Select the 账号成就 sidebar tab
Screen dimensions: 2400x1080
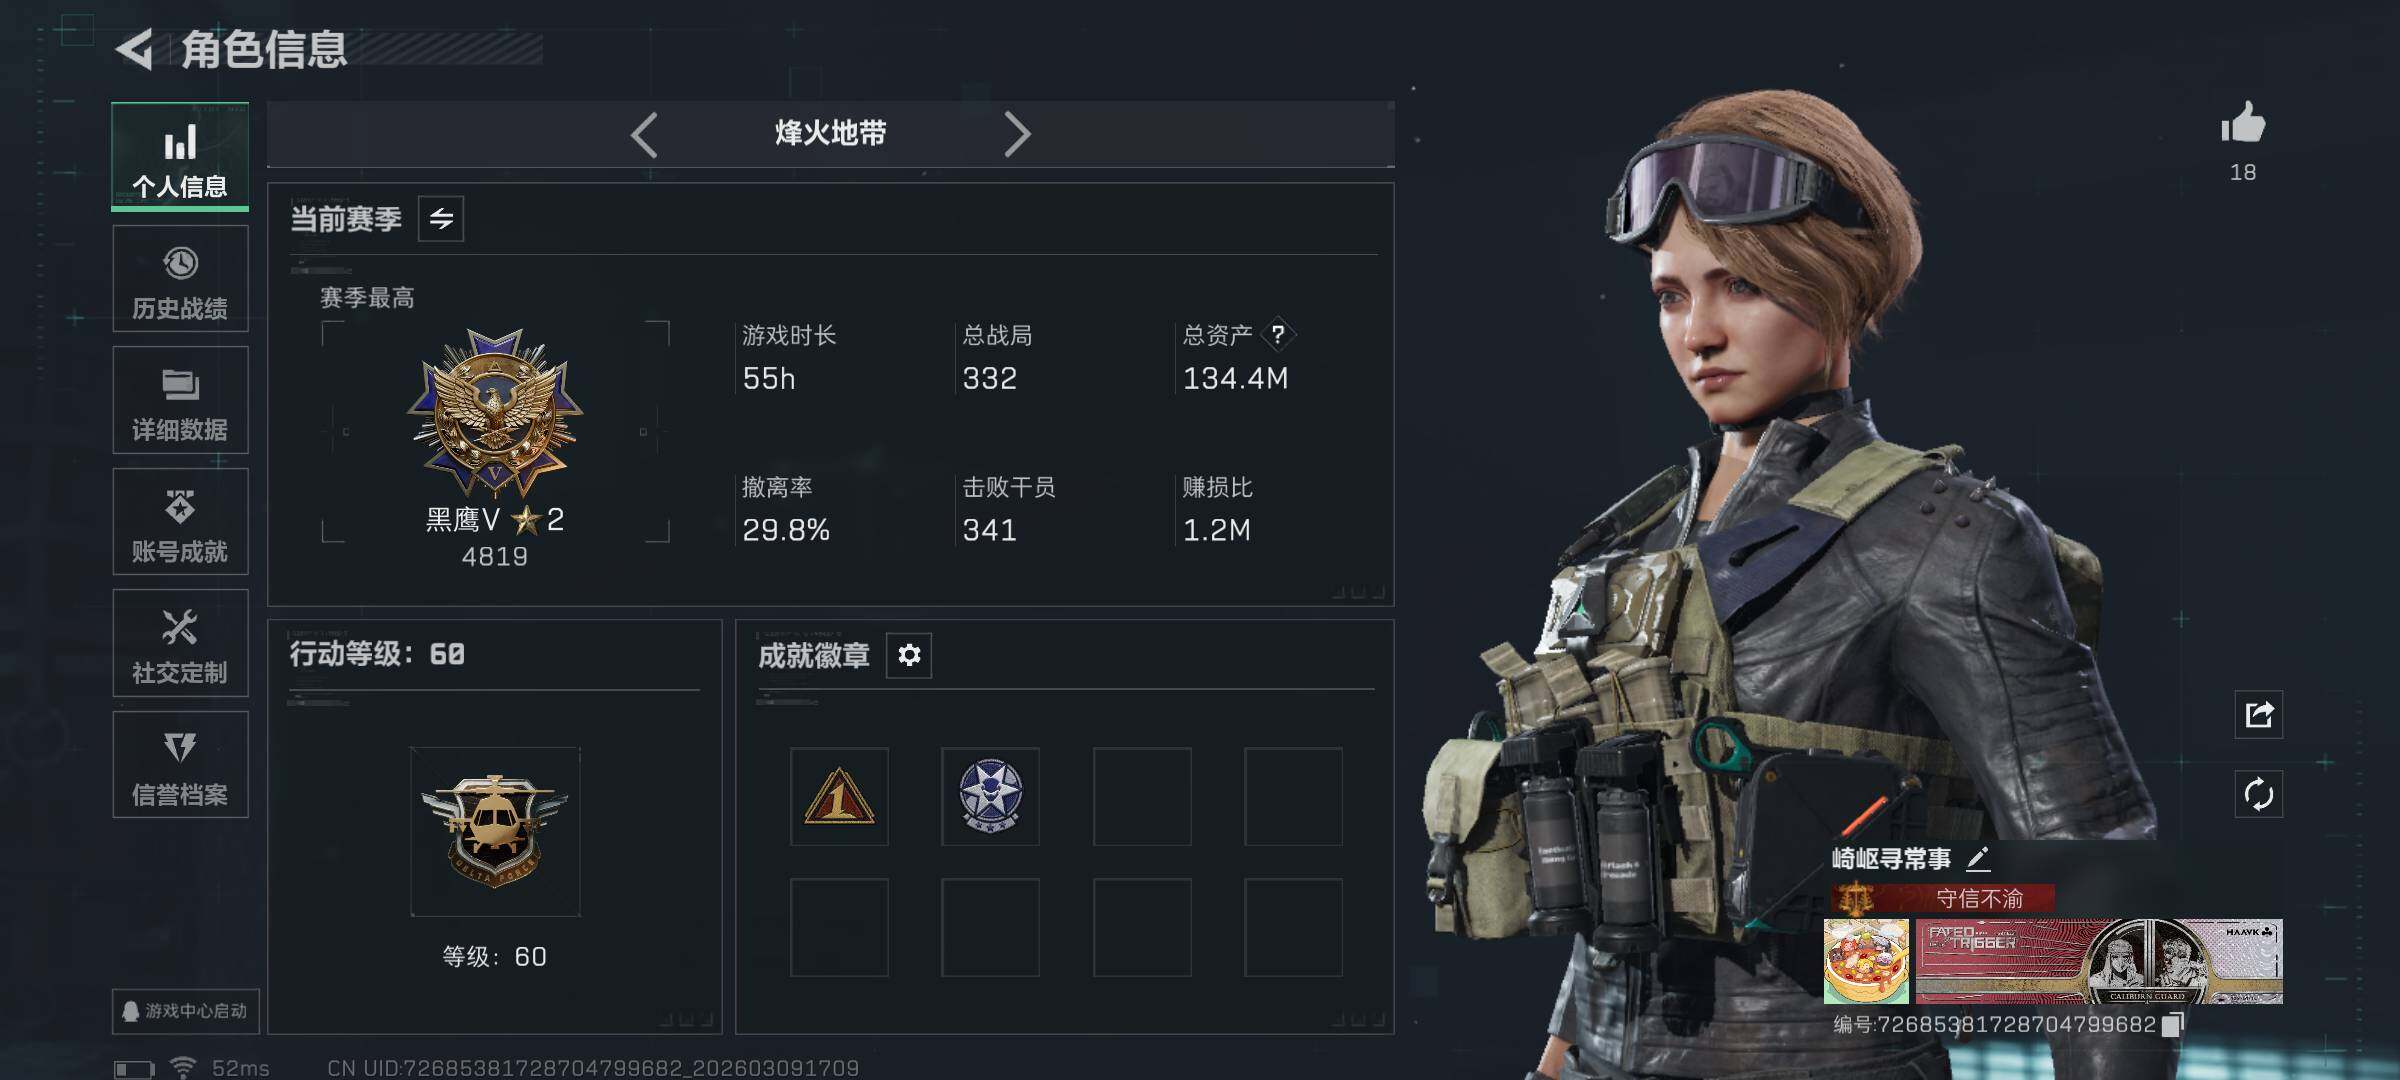pos(180,522)
